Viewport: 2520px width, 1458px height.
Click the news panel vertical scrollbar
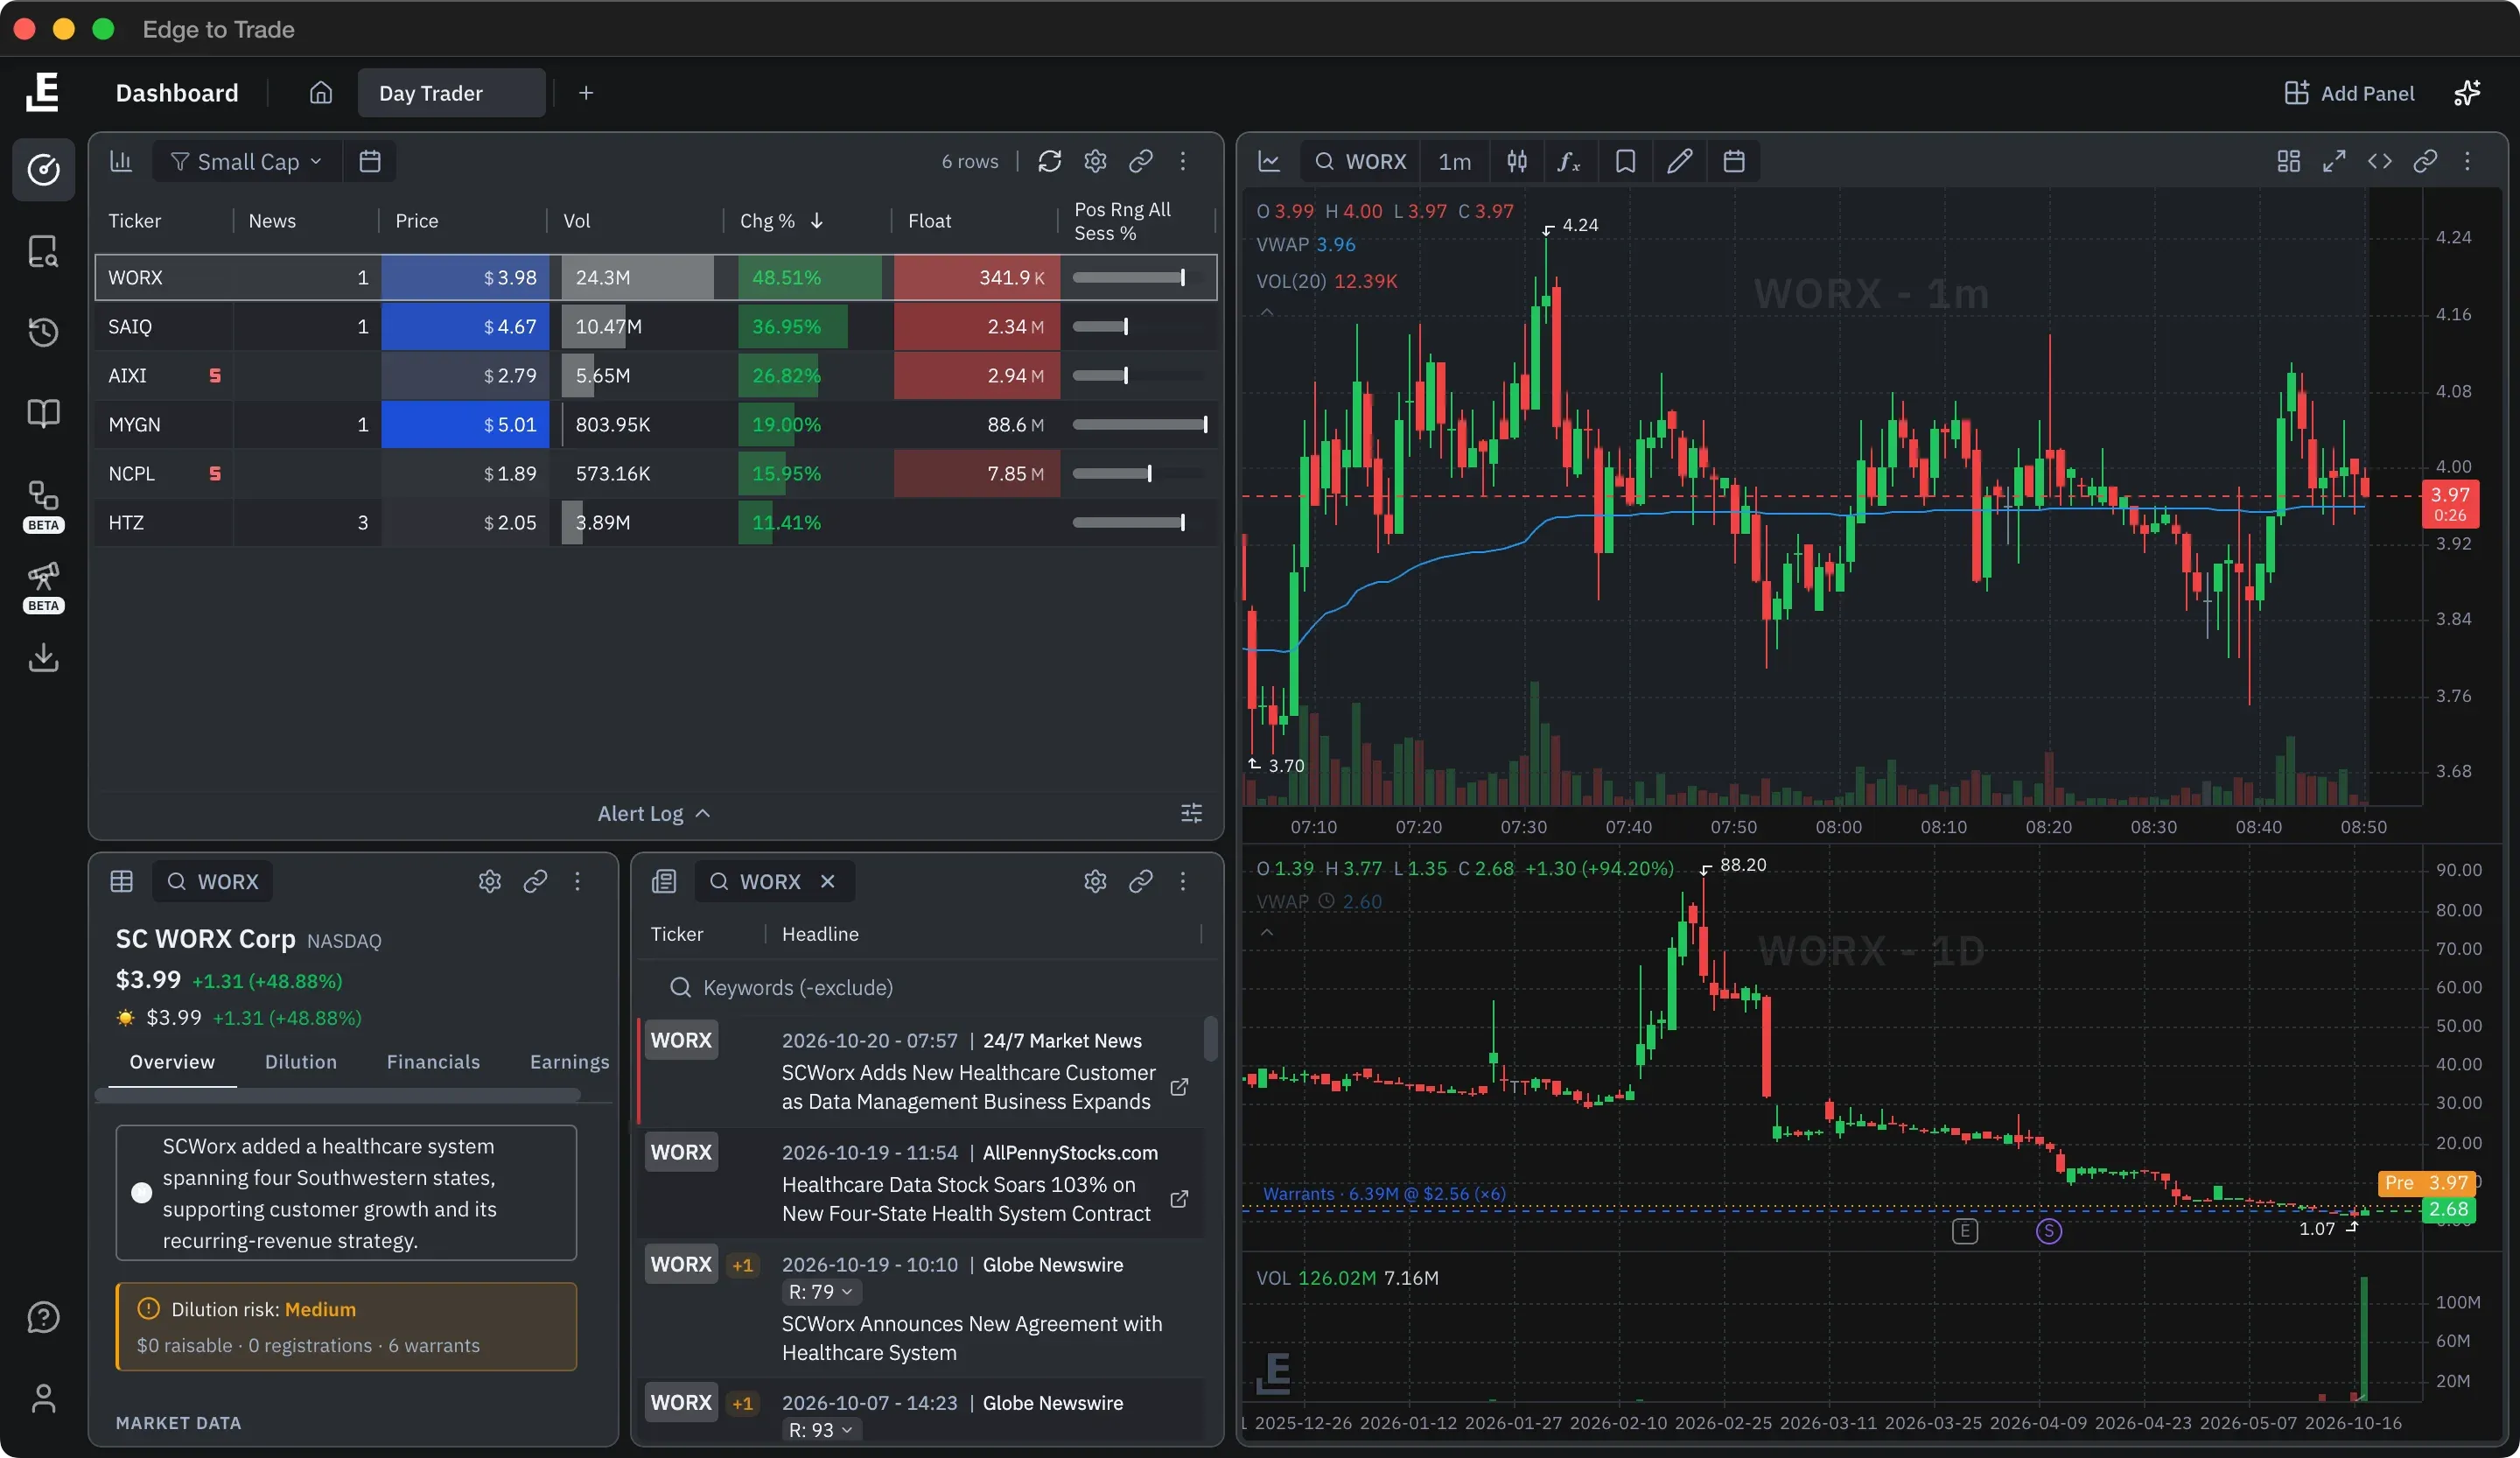1210,1038
